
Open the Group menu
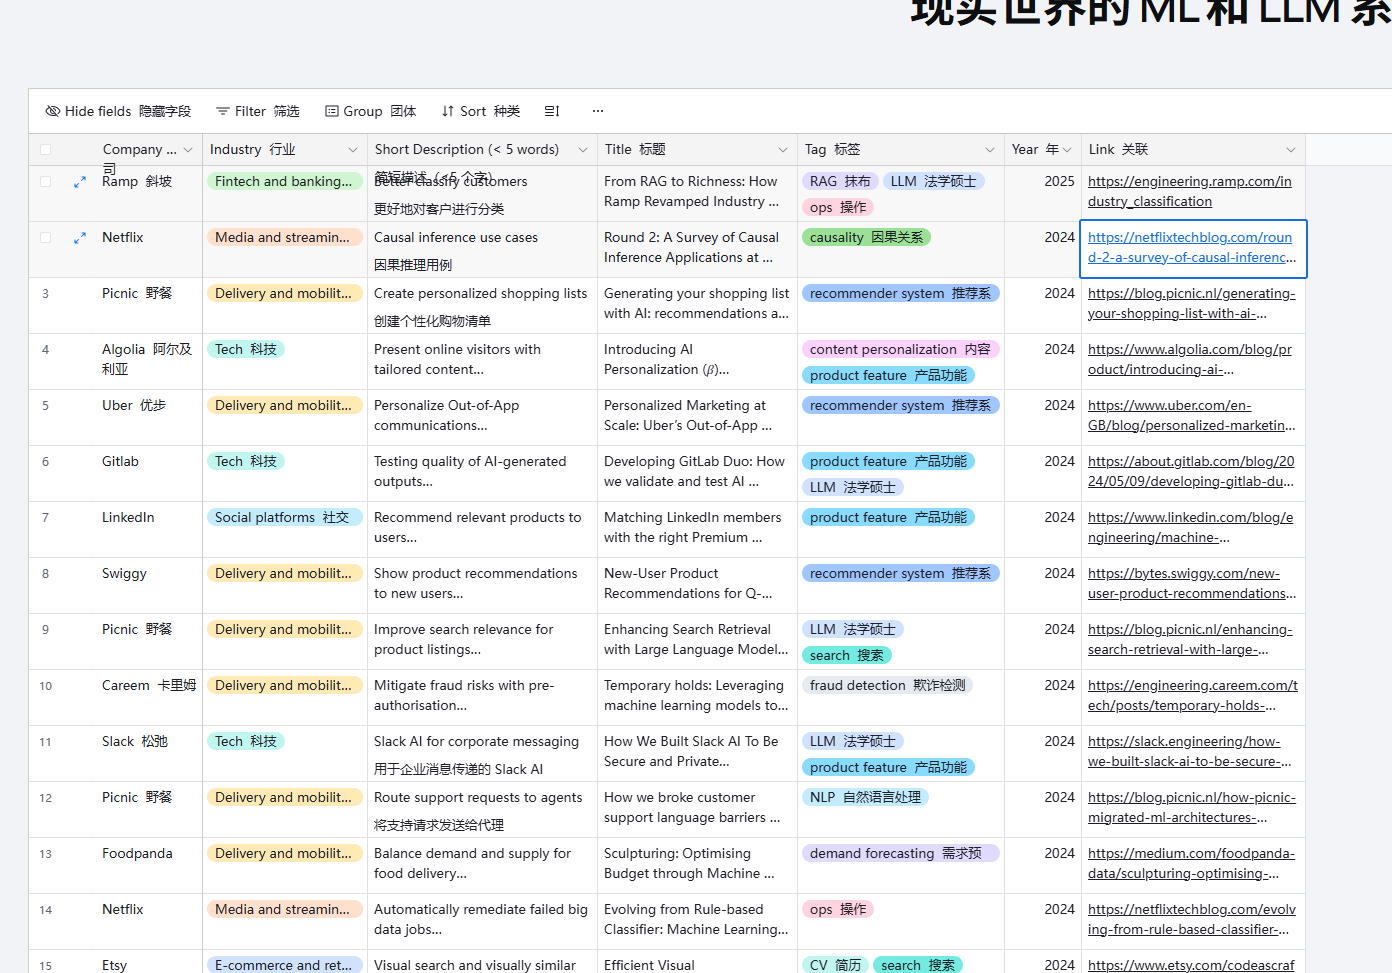click(x=370, y=111)
